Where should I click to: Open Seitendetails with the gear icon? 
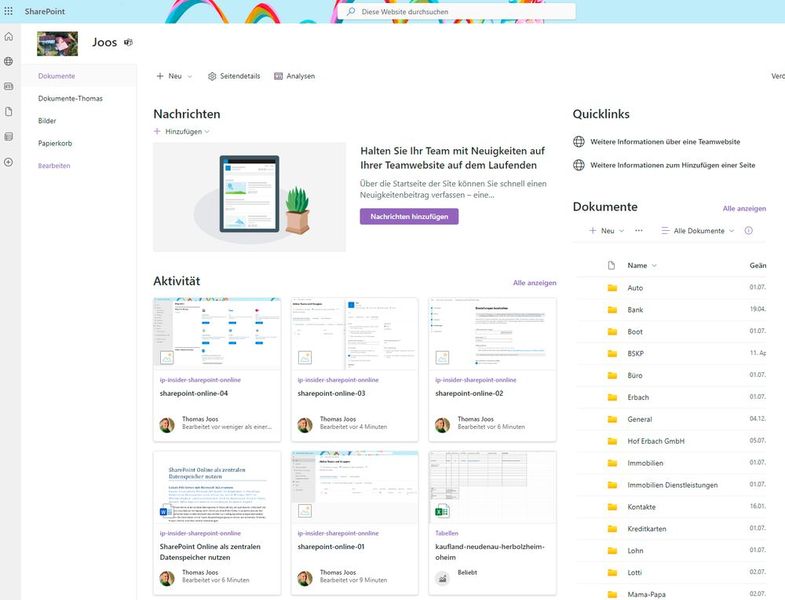pos(234,76)
